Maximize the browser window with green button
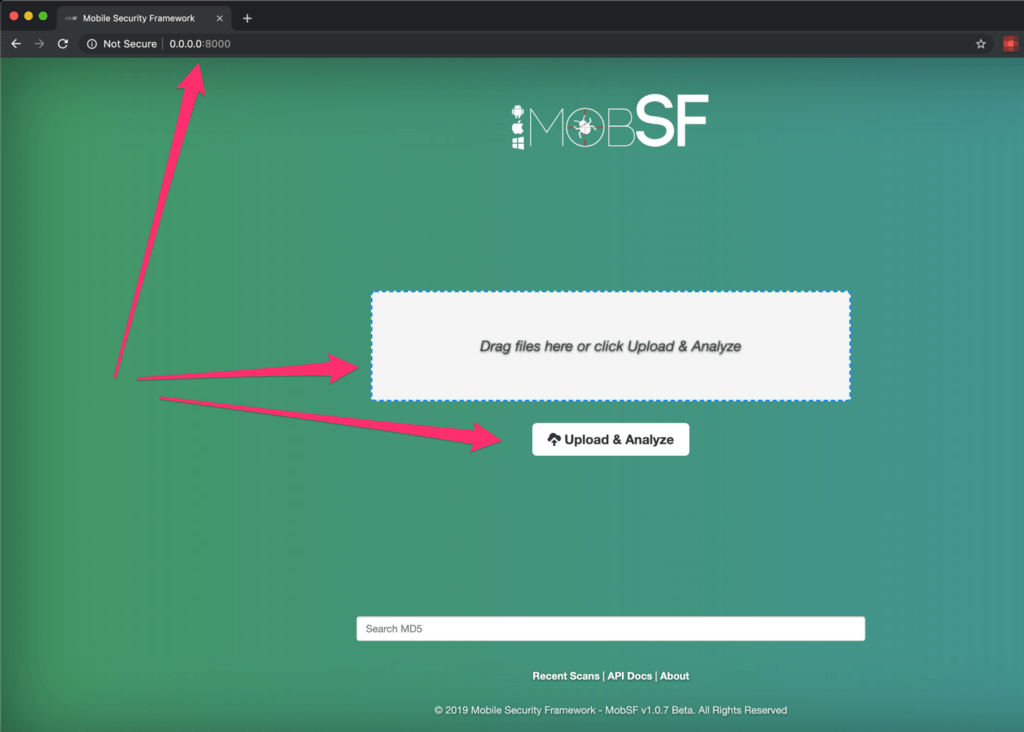 click(43, 16)
